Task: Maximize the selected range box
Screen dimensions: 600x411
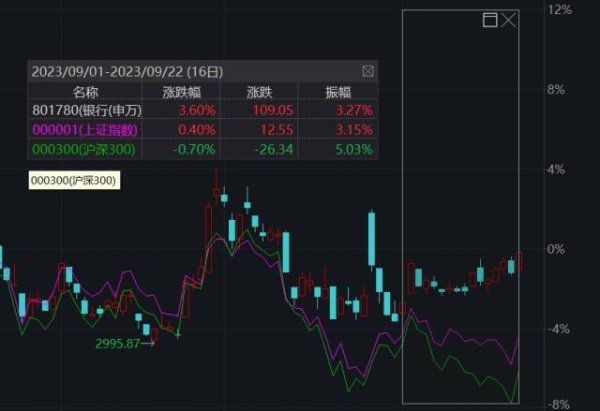Action: tap(490, 20)
